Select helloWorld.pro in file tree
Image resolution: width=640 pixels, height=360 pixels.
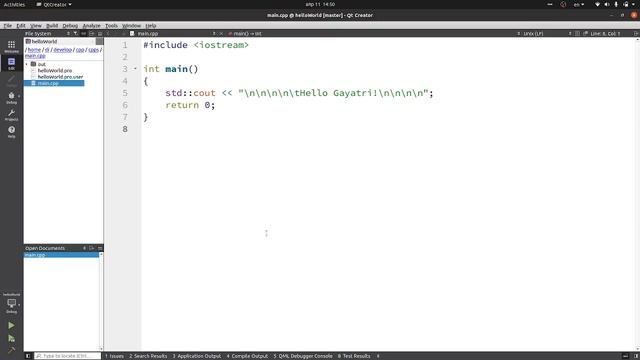click(55, 71)
